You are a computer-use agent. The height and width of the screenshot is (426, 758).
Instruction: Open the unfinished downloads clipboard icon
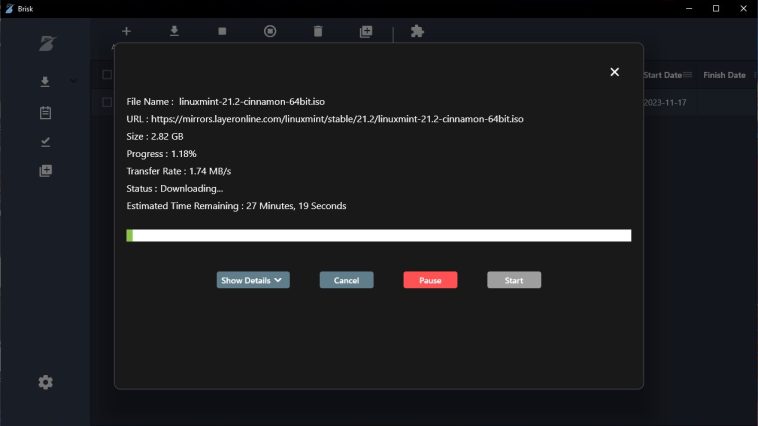tap(45, 113)
